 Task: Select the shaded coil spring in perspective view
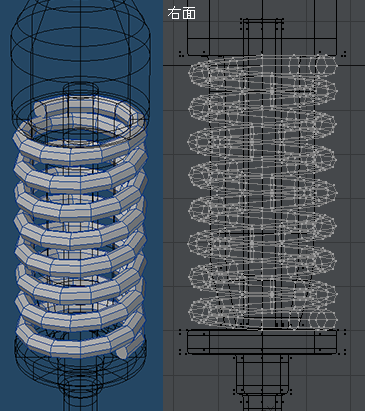[x=80, y=227]
